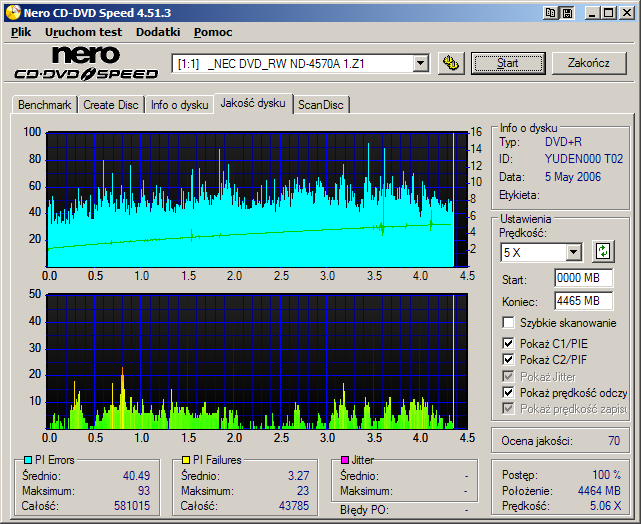Select the Jakość dysku tab
This screenshot has height=524, width=641.
tap(253, 103)
